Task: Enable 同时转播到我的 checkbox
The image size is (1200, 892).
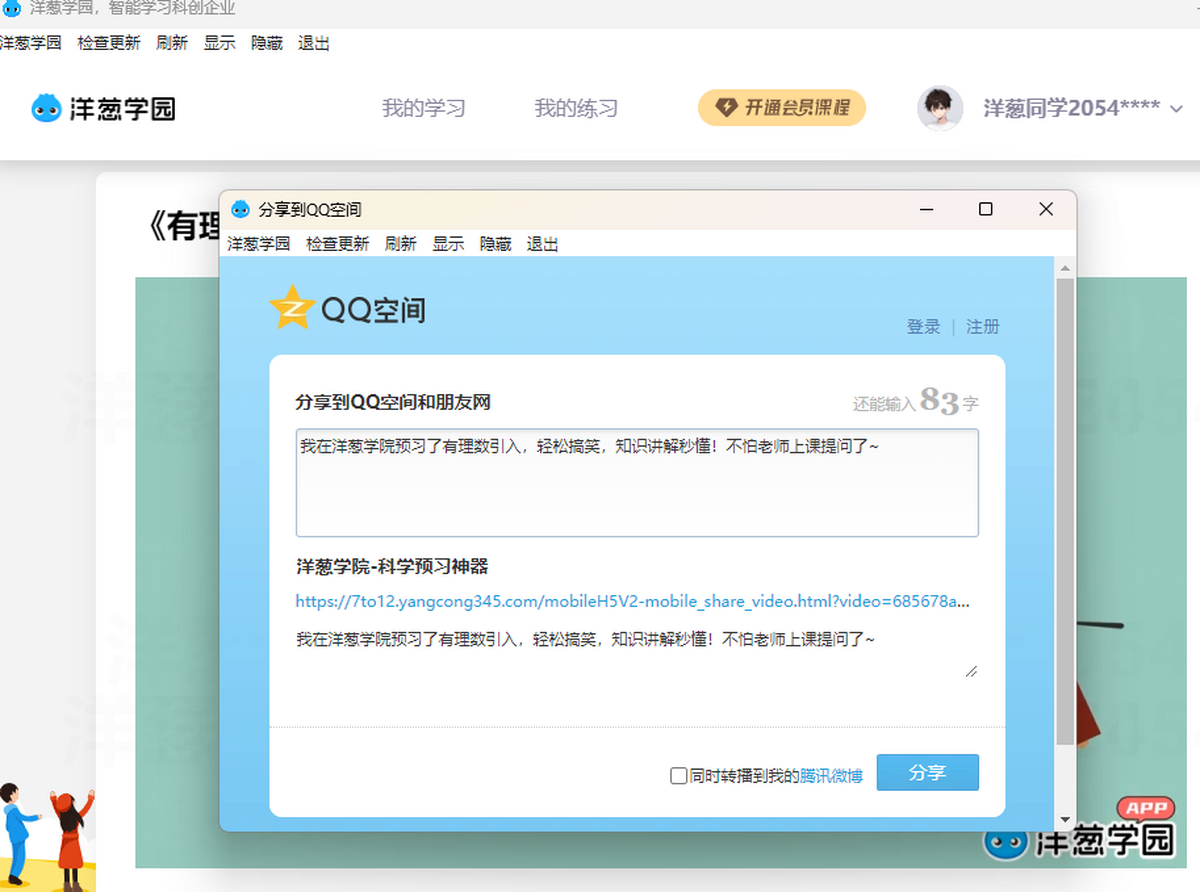Action: click(679, 776)
